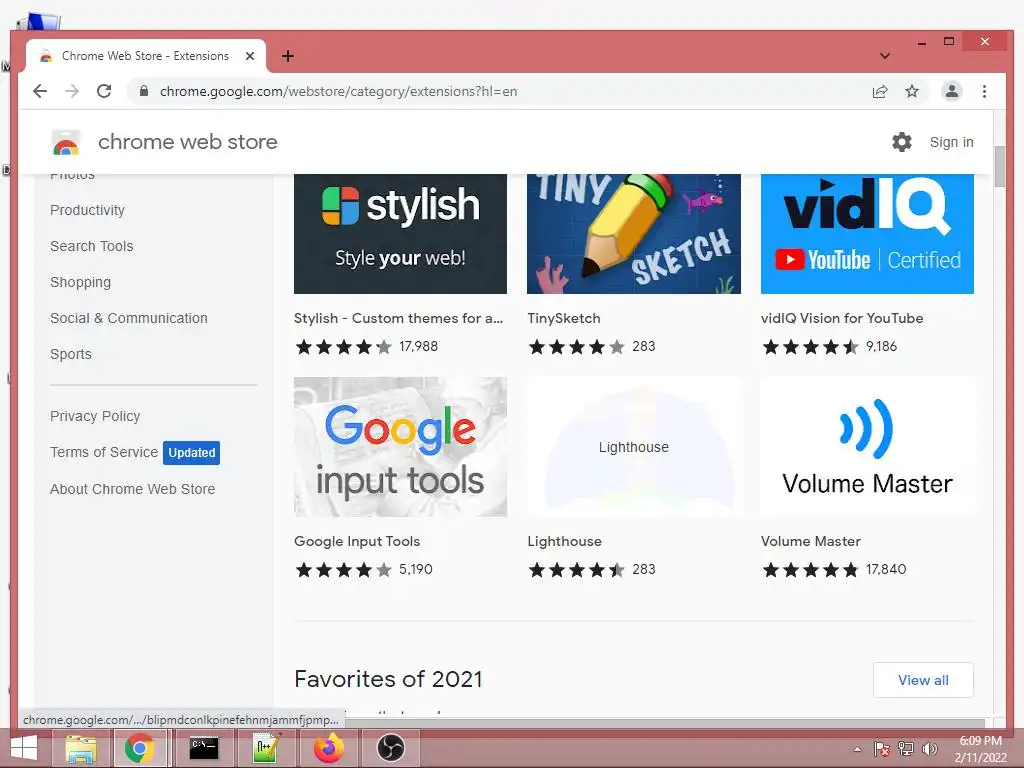View all Favorites of 2021

pyautogui.click(x=923, y=680)
